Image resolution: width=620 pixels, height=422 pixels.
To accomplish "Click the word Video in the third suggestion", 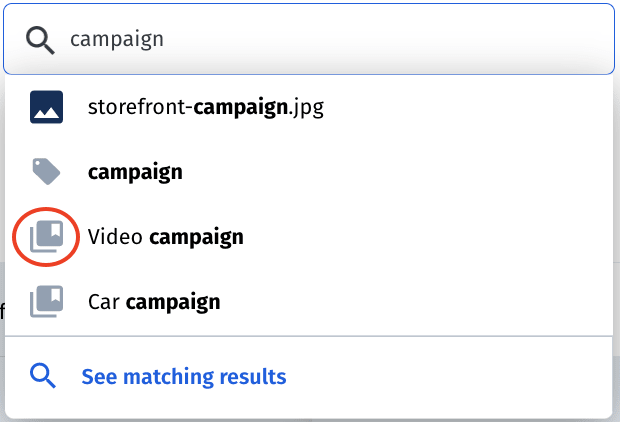I will [115, 237].
